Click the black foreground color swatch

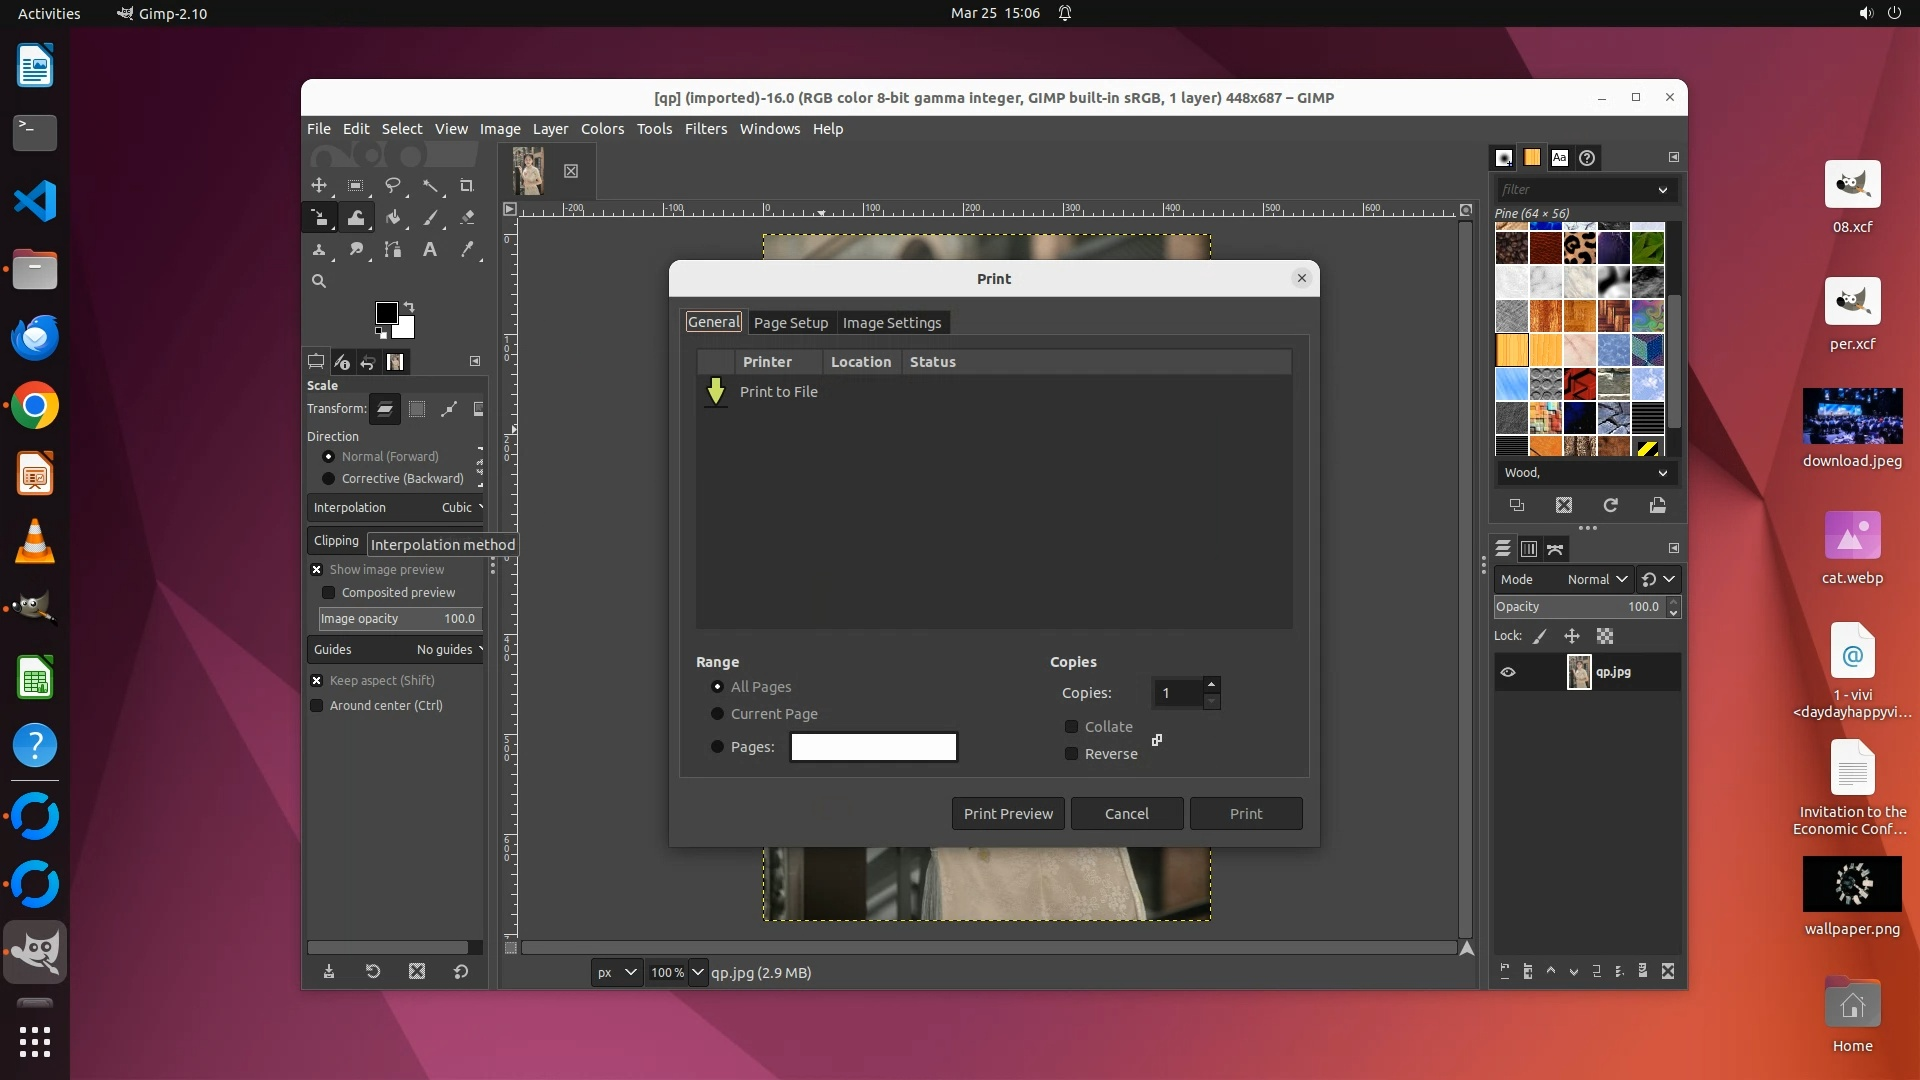386,313
